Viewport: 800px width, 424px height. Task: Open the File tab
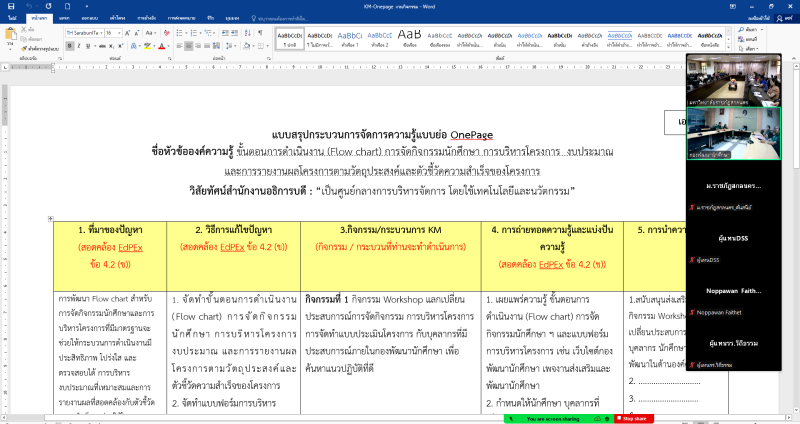click(11, 18)
